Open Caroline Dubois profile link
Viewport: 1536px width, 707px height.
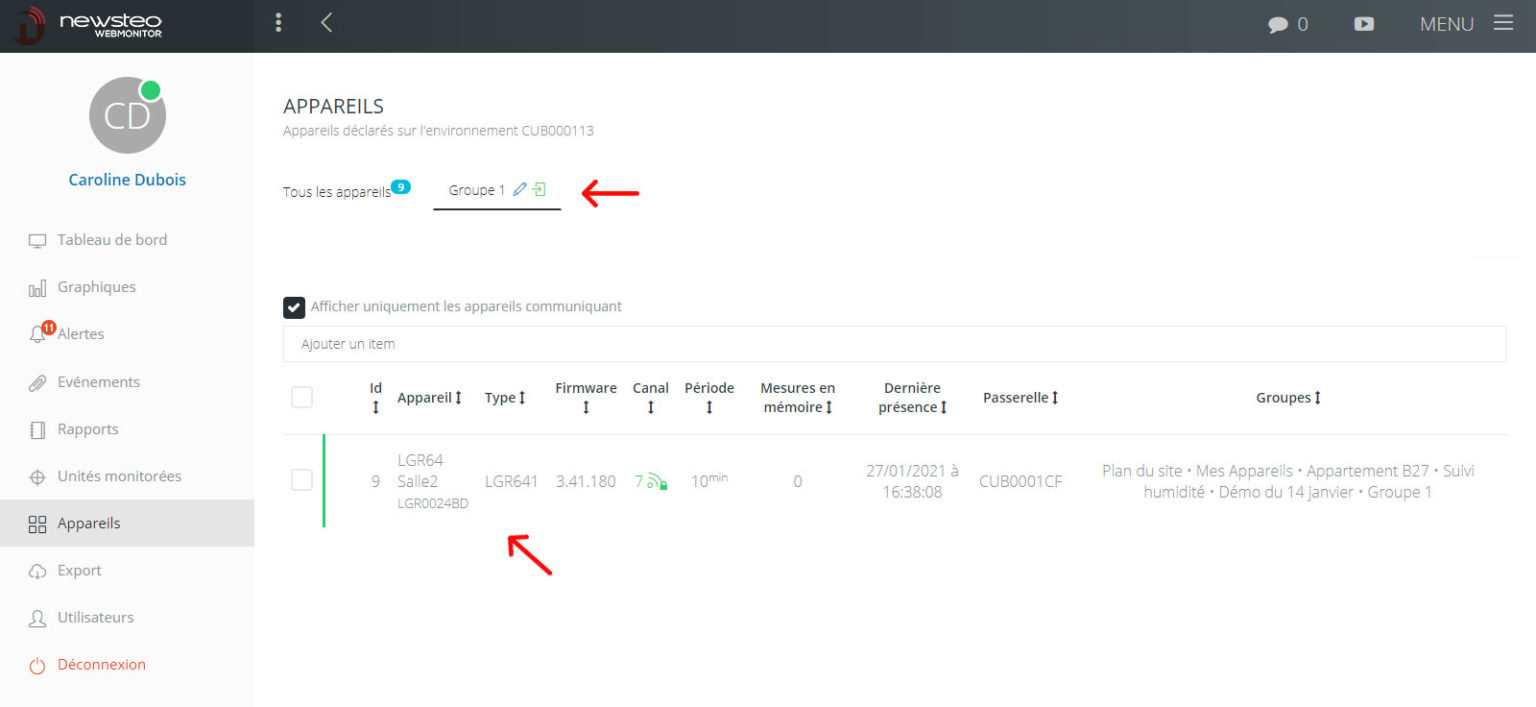[127, 180]
